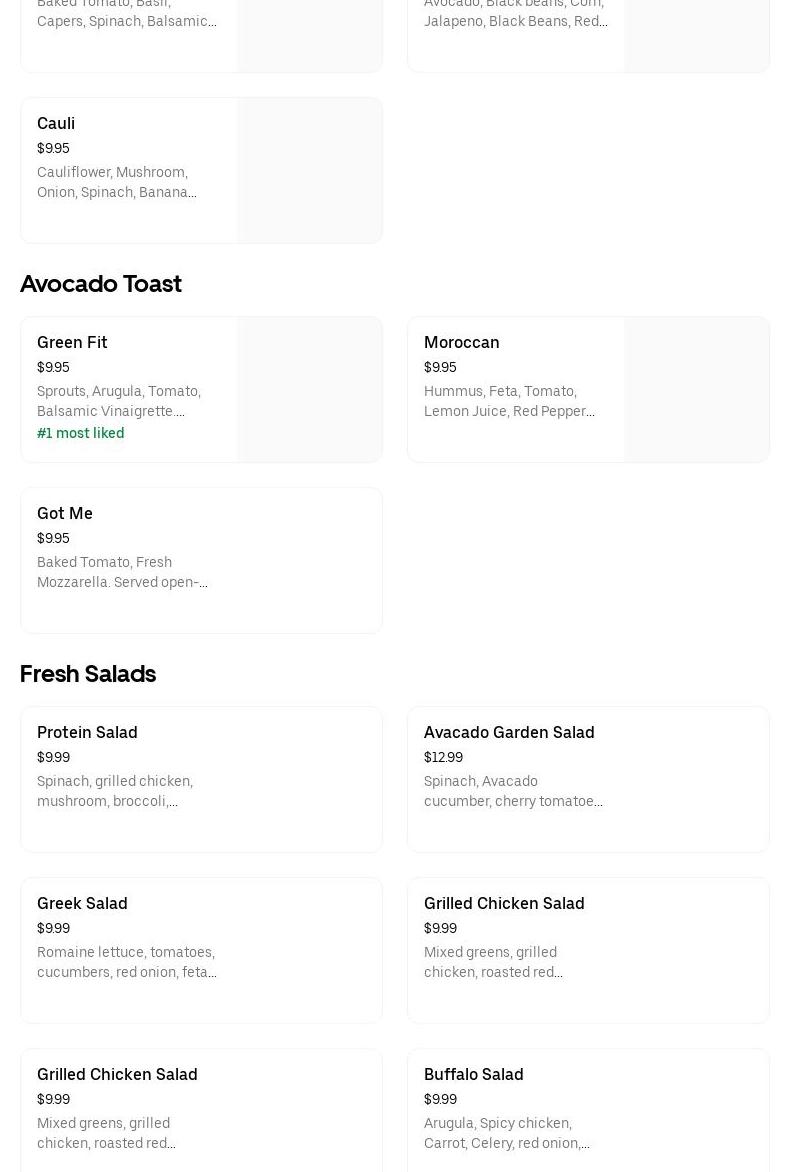The width and height of the screenshot is (804, 1172).
Task: Choose the Got Me toast item
Action: [x=65, y=514]
